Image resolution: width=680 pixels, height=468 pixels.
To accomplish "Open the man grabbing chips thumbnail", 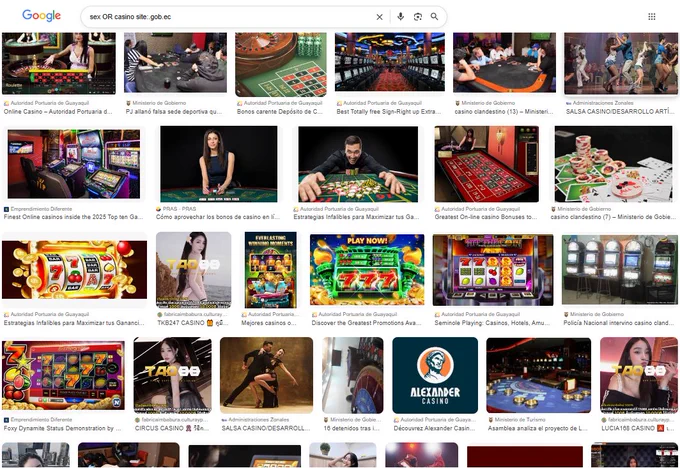I will 358,164.
